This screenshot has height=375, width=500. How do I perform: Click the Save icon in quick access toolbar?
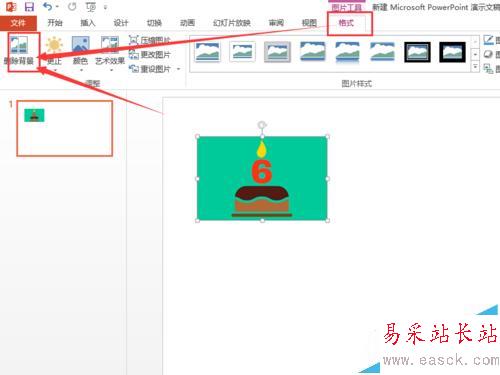pyautogui.click(x=29, y=7)
